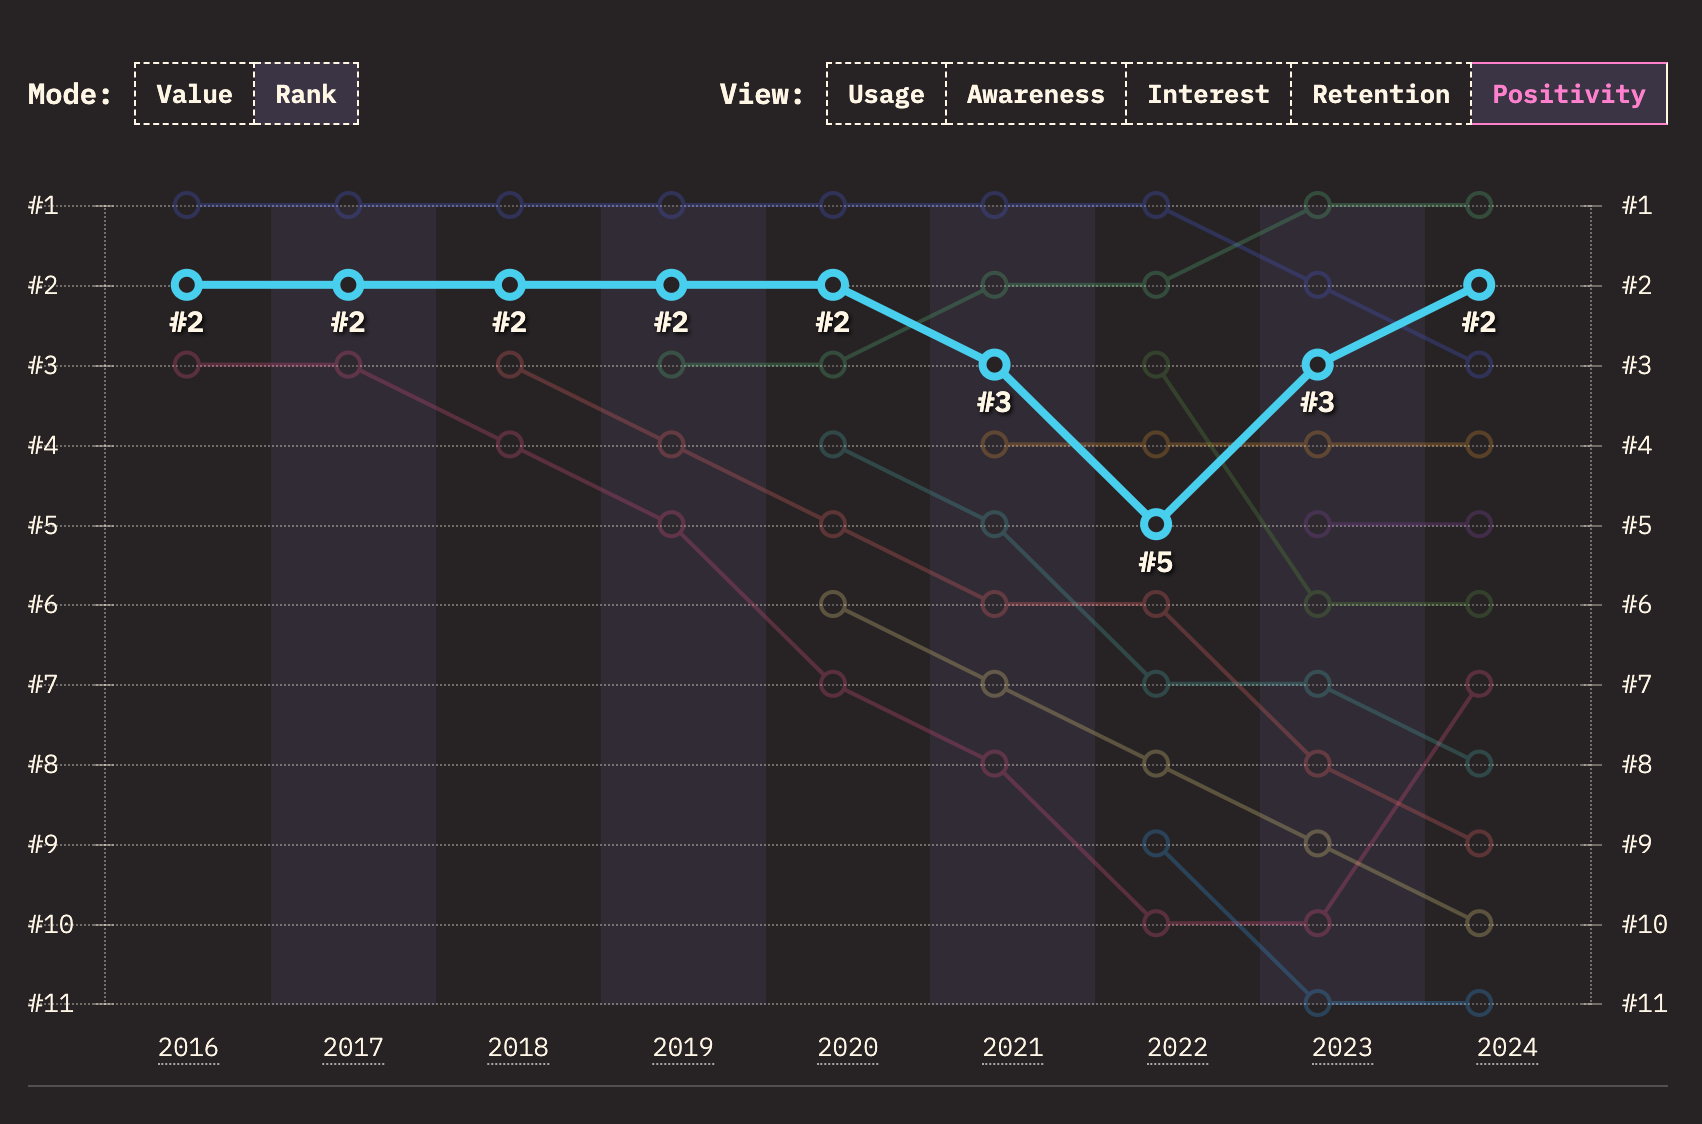Open the Awareness view
The width and height of the screenshot is (1702, 1124).
tap(1035, 94)
